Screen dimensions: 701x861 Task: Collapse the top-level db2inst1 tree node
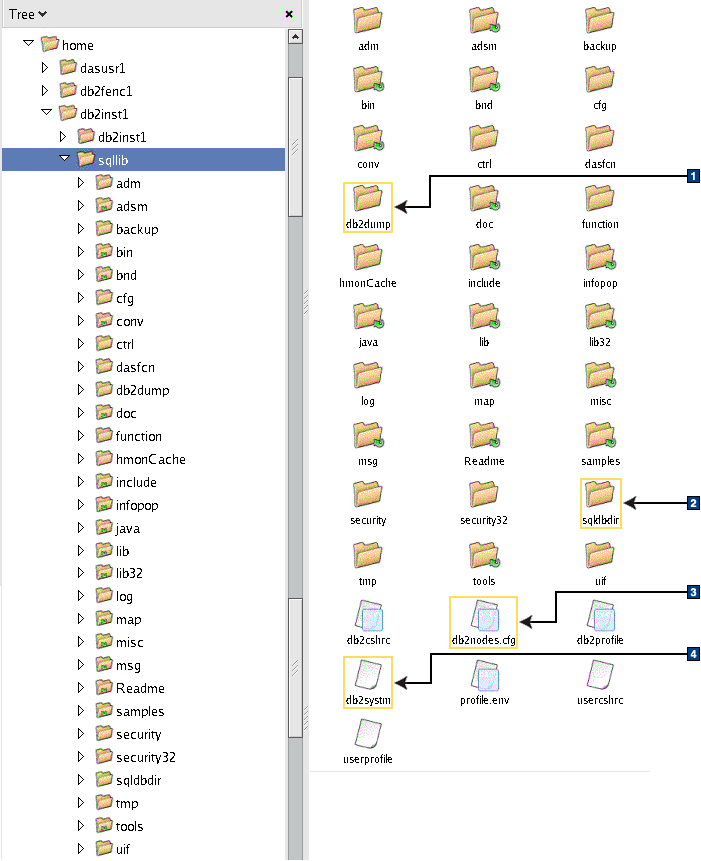47,112
